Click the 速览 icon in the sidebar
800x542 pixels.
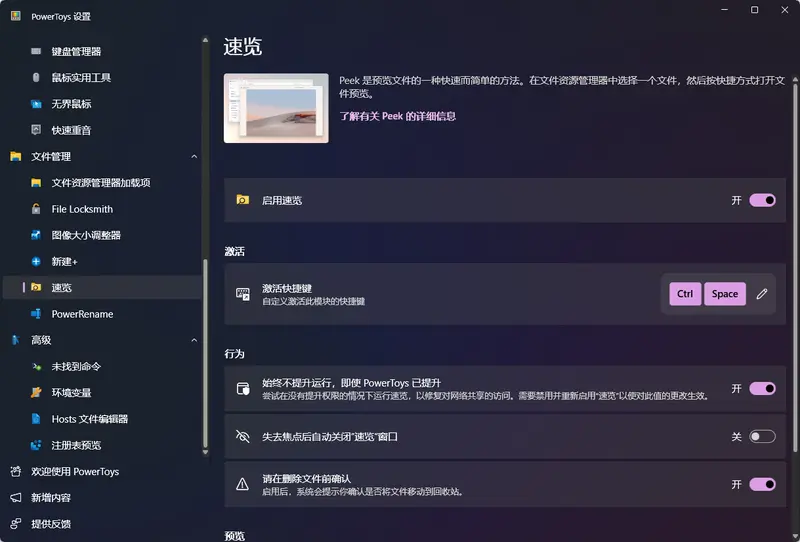pyautogui.click(x=36, y=287)
